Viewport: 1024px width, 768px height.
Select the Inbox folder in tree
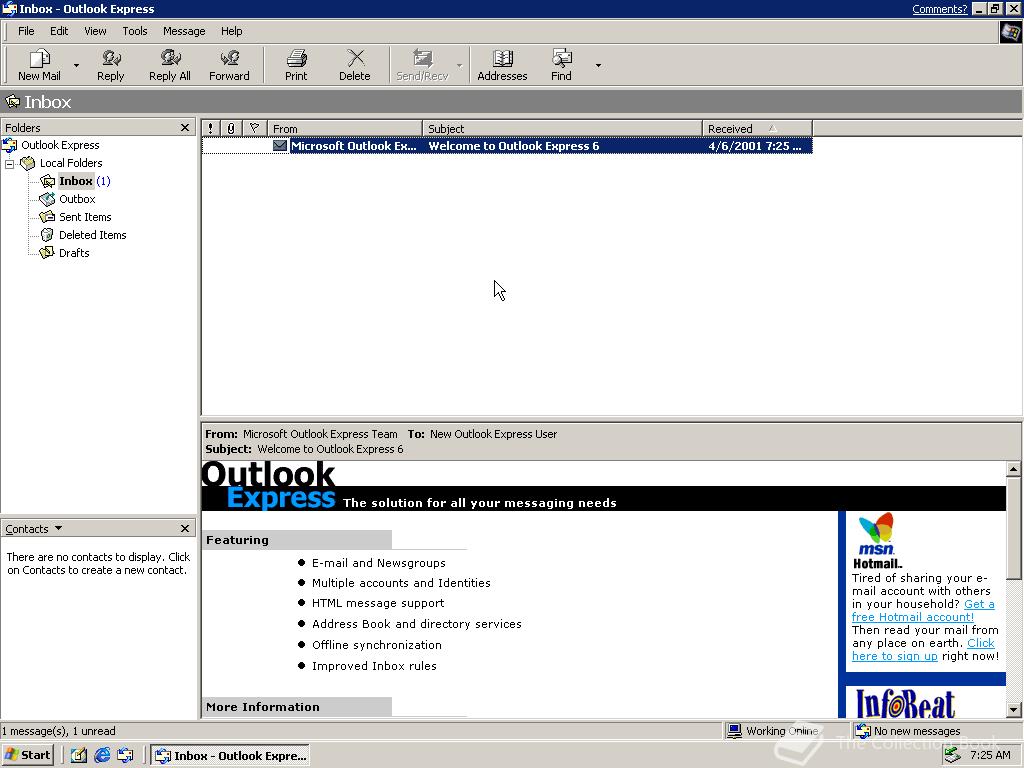point(76,181)
